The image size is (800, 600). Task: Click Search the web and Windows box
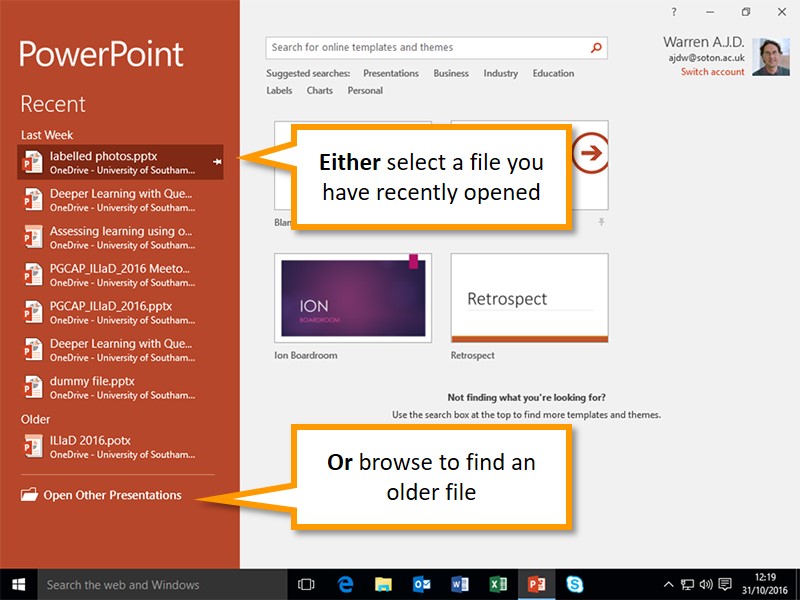(x=162, y=585)
